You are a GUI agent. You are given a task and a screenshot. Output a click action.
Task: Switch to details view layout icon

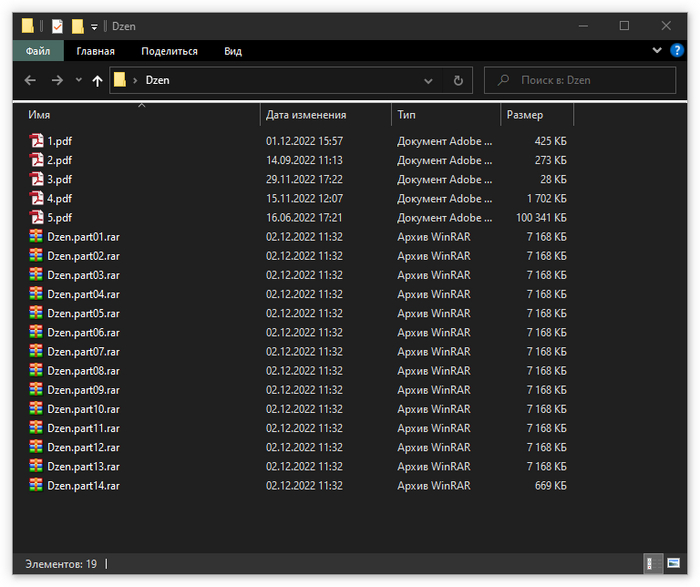click(x=650, y=564)
